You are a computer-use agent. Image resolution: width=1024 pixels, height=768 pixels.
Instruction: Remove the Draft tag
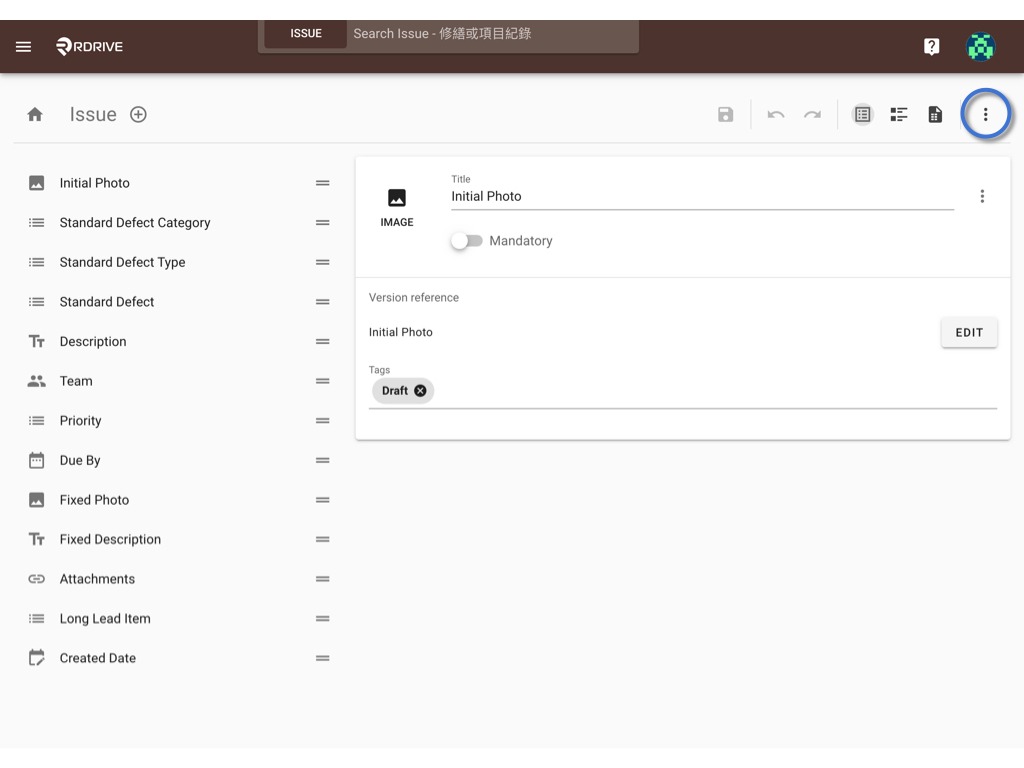click(421, 391)
